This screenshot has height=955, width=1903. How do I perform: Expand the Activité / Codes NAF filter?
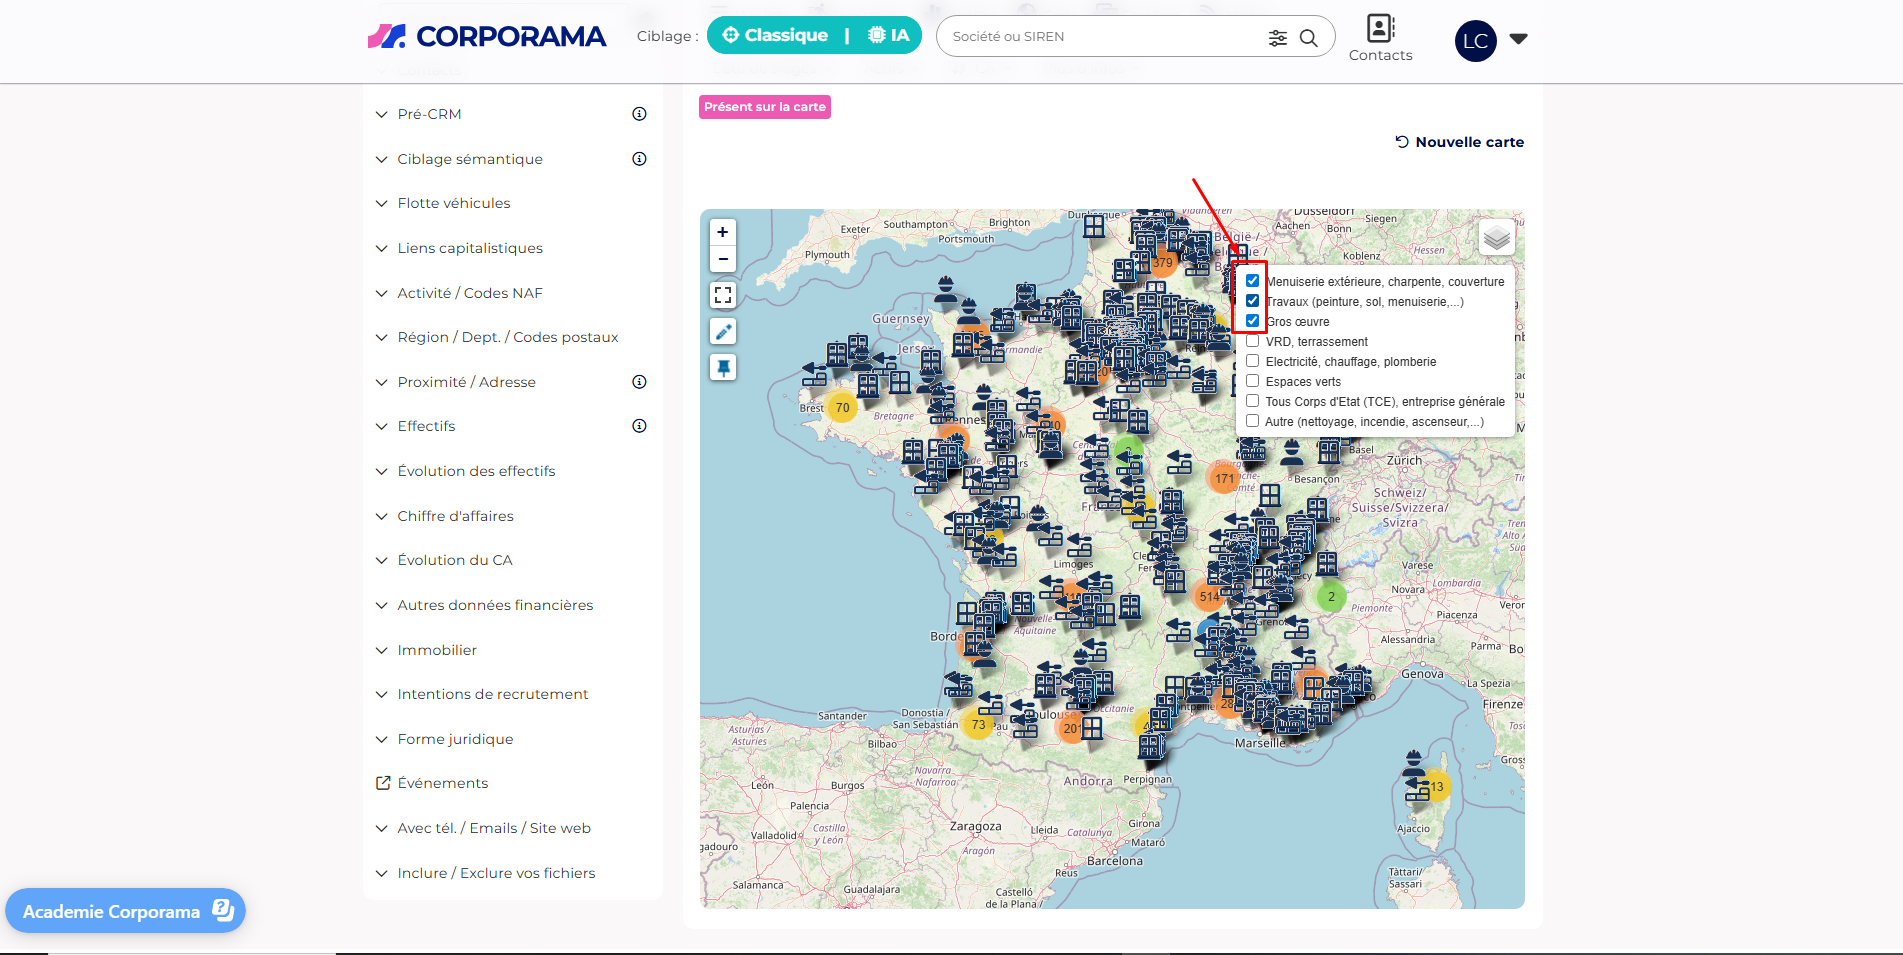[x=469, y=293]
